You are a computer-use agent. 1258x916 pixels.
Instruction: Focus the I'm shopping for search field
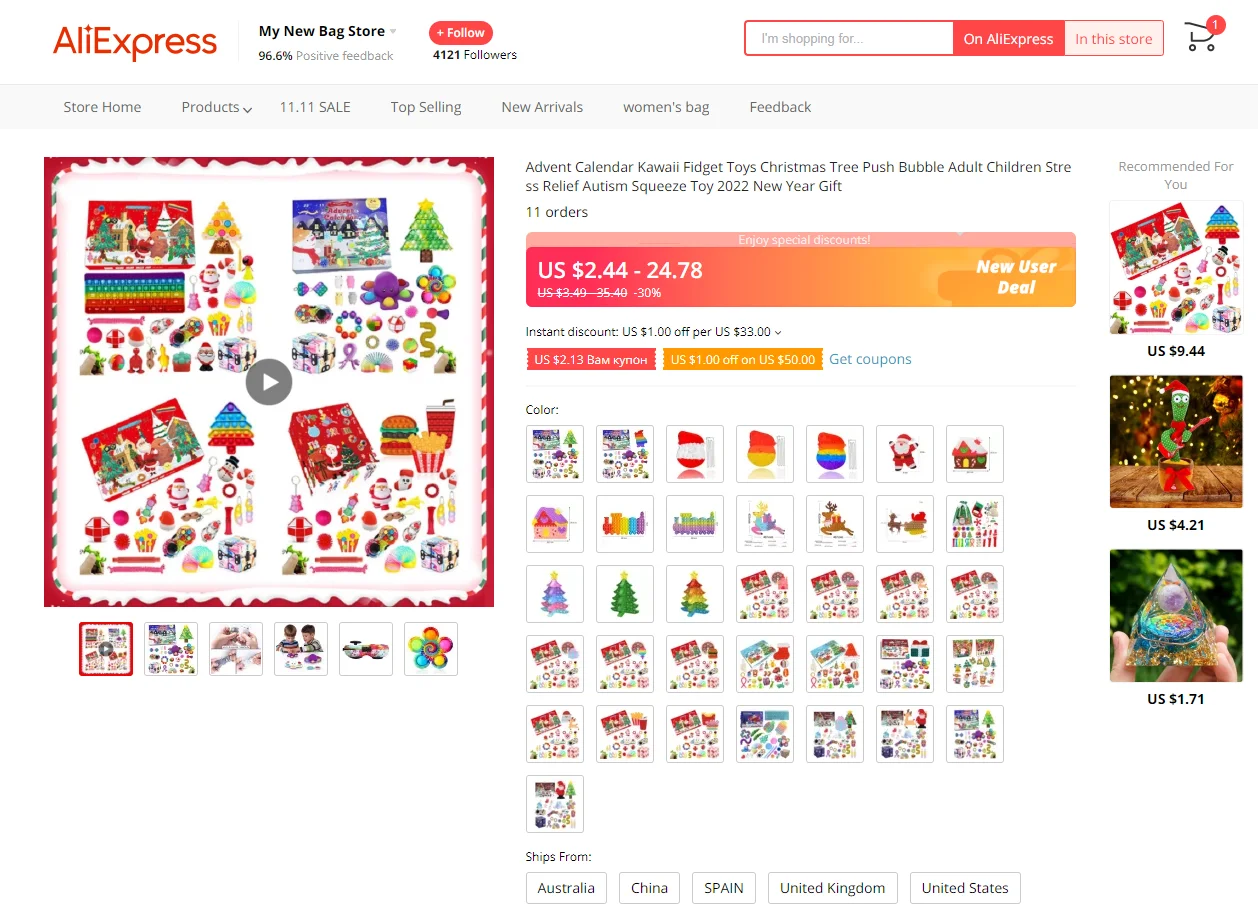[x=849, y=38]
